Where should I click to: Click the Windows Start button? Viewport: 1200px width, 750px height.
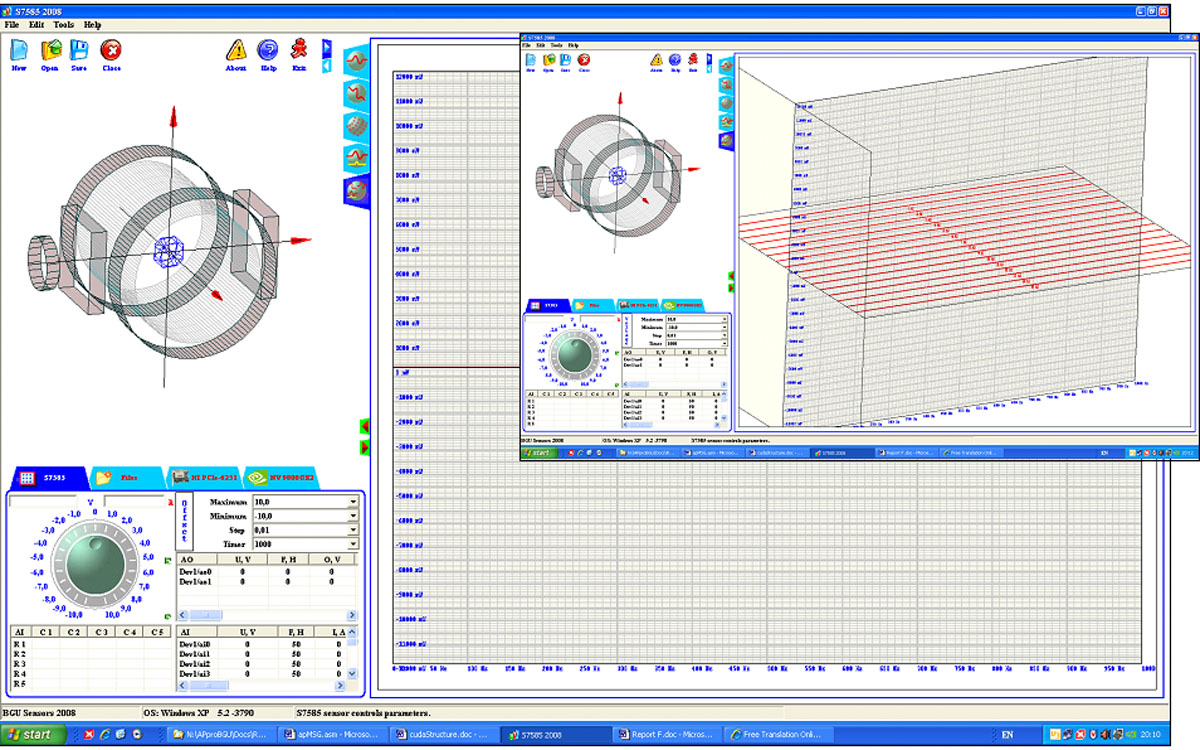click(x=34, y=735)
